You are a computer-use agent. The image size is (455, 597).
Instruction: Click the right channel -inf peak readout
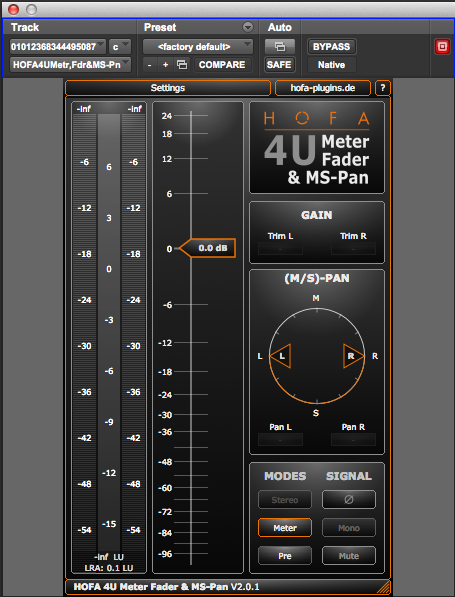tap(134, 109)
